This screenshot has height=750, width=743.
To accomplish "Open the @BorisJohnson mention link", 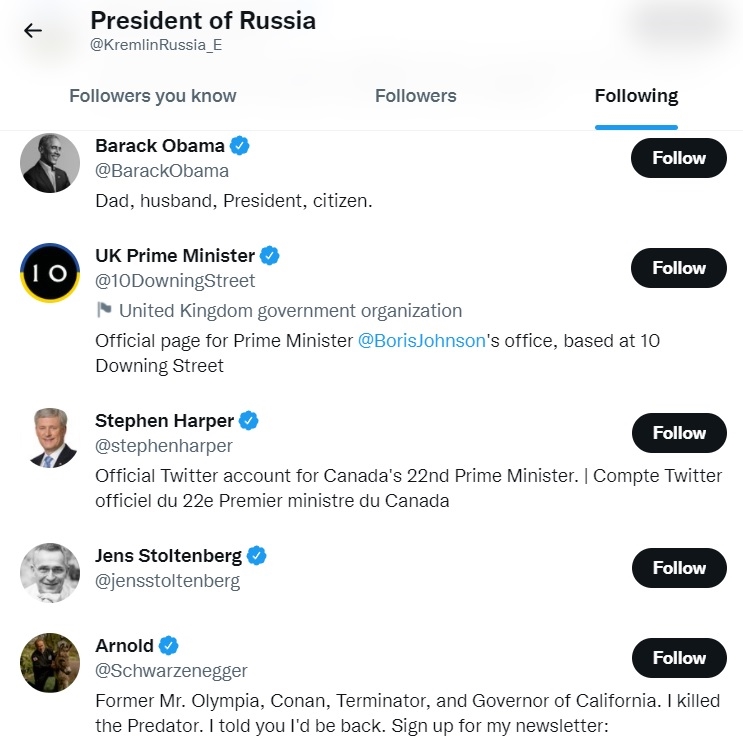I will click(421, 341).
